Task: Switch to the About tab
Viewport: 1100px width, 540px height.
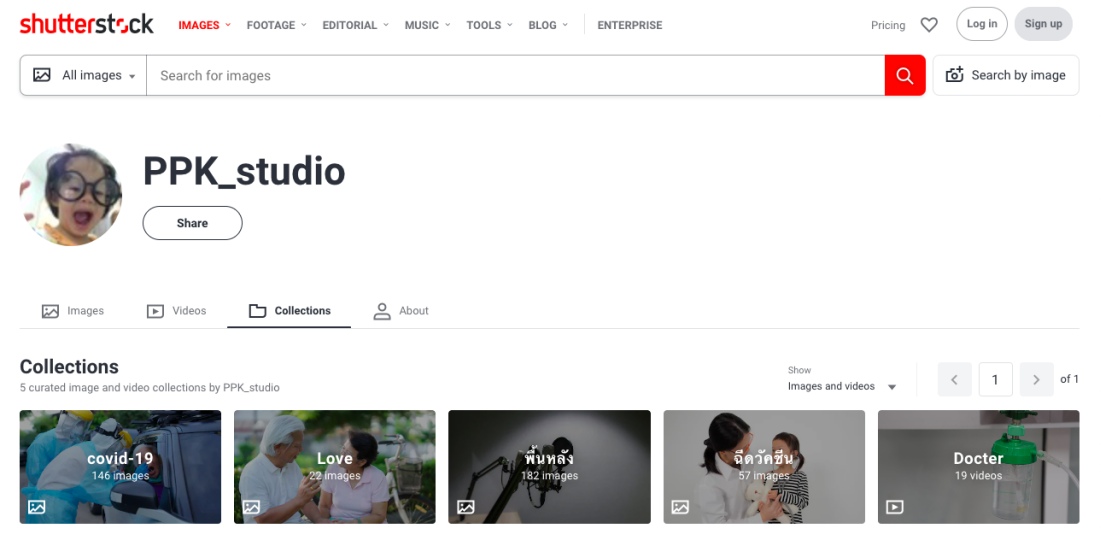Action: pyautogui.click(x=401, y=311)
